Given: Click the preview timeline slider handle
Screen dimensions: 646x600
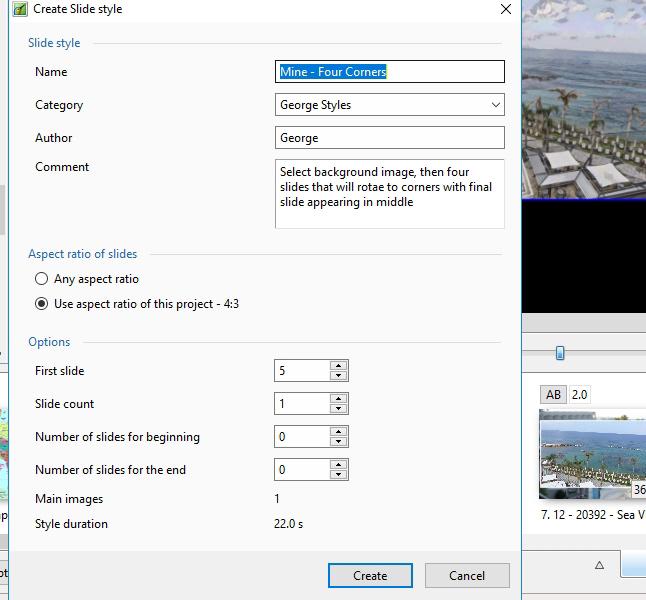Looking at the screenshot, I should click(x=560, y=353).
